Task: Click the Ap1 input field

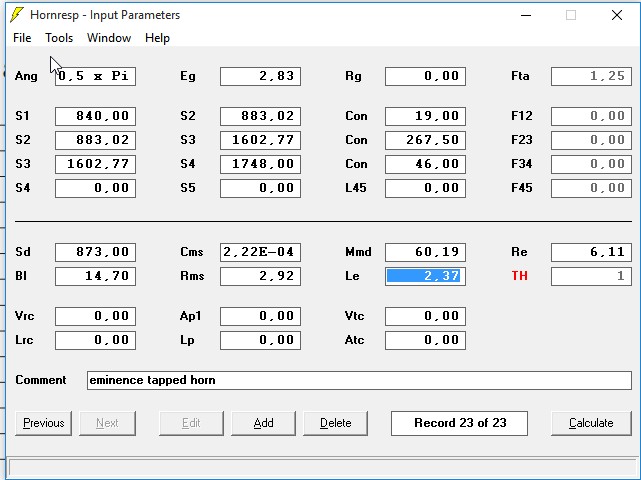Action: click(260, 316)
